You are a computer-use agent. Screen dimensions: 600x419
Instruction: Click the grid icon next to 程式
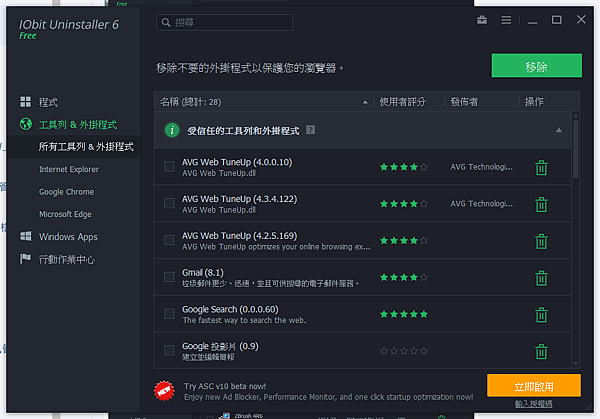click(x=26, y=102)
